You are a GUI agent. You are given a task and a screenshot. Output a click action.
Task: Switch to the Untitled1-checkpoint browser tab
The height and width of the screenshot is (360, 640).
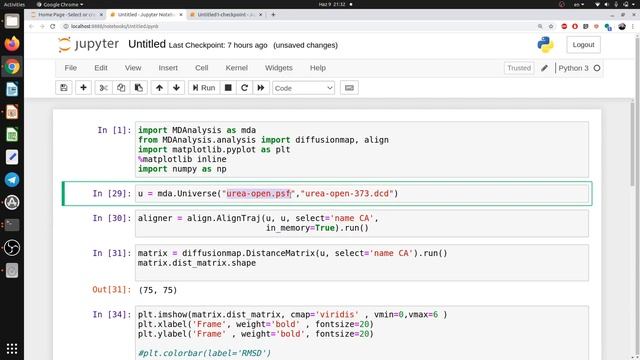click(x=226, y=15)
